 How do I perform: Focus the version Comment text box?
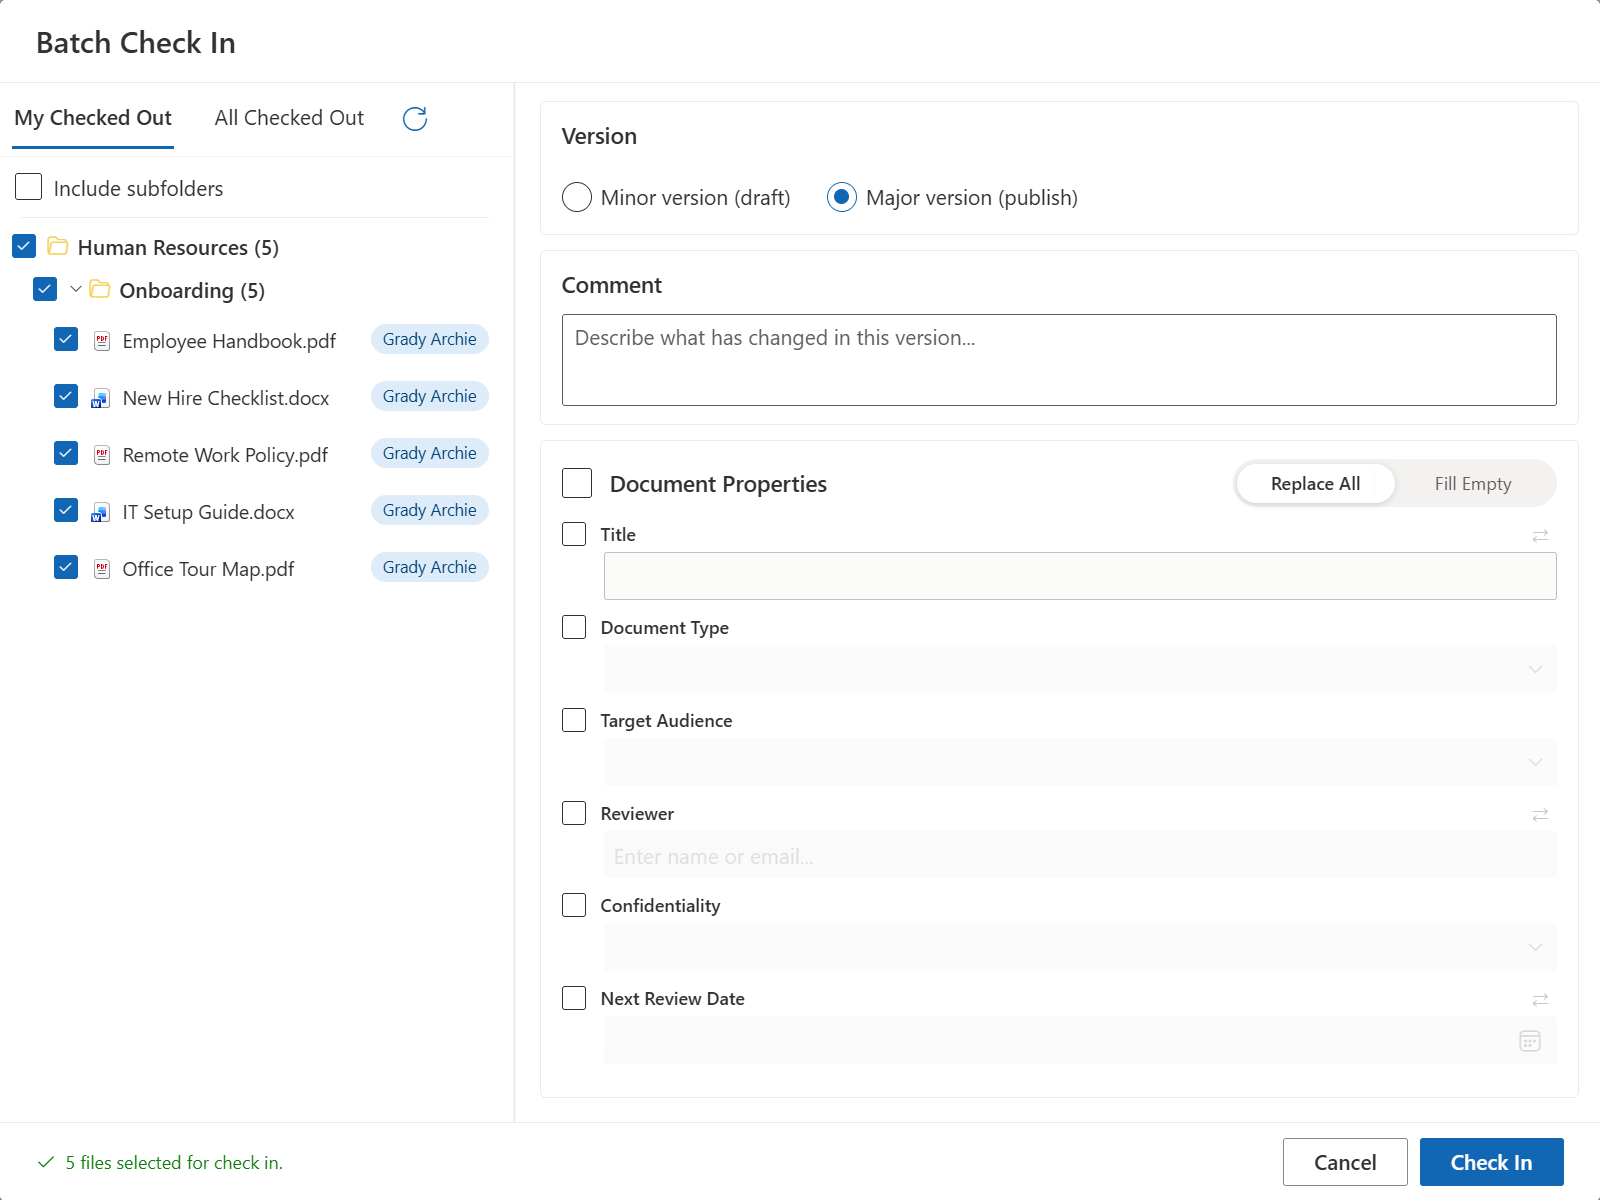1059,360
